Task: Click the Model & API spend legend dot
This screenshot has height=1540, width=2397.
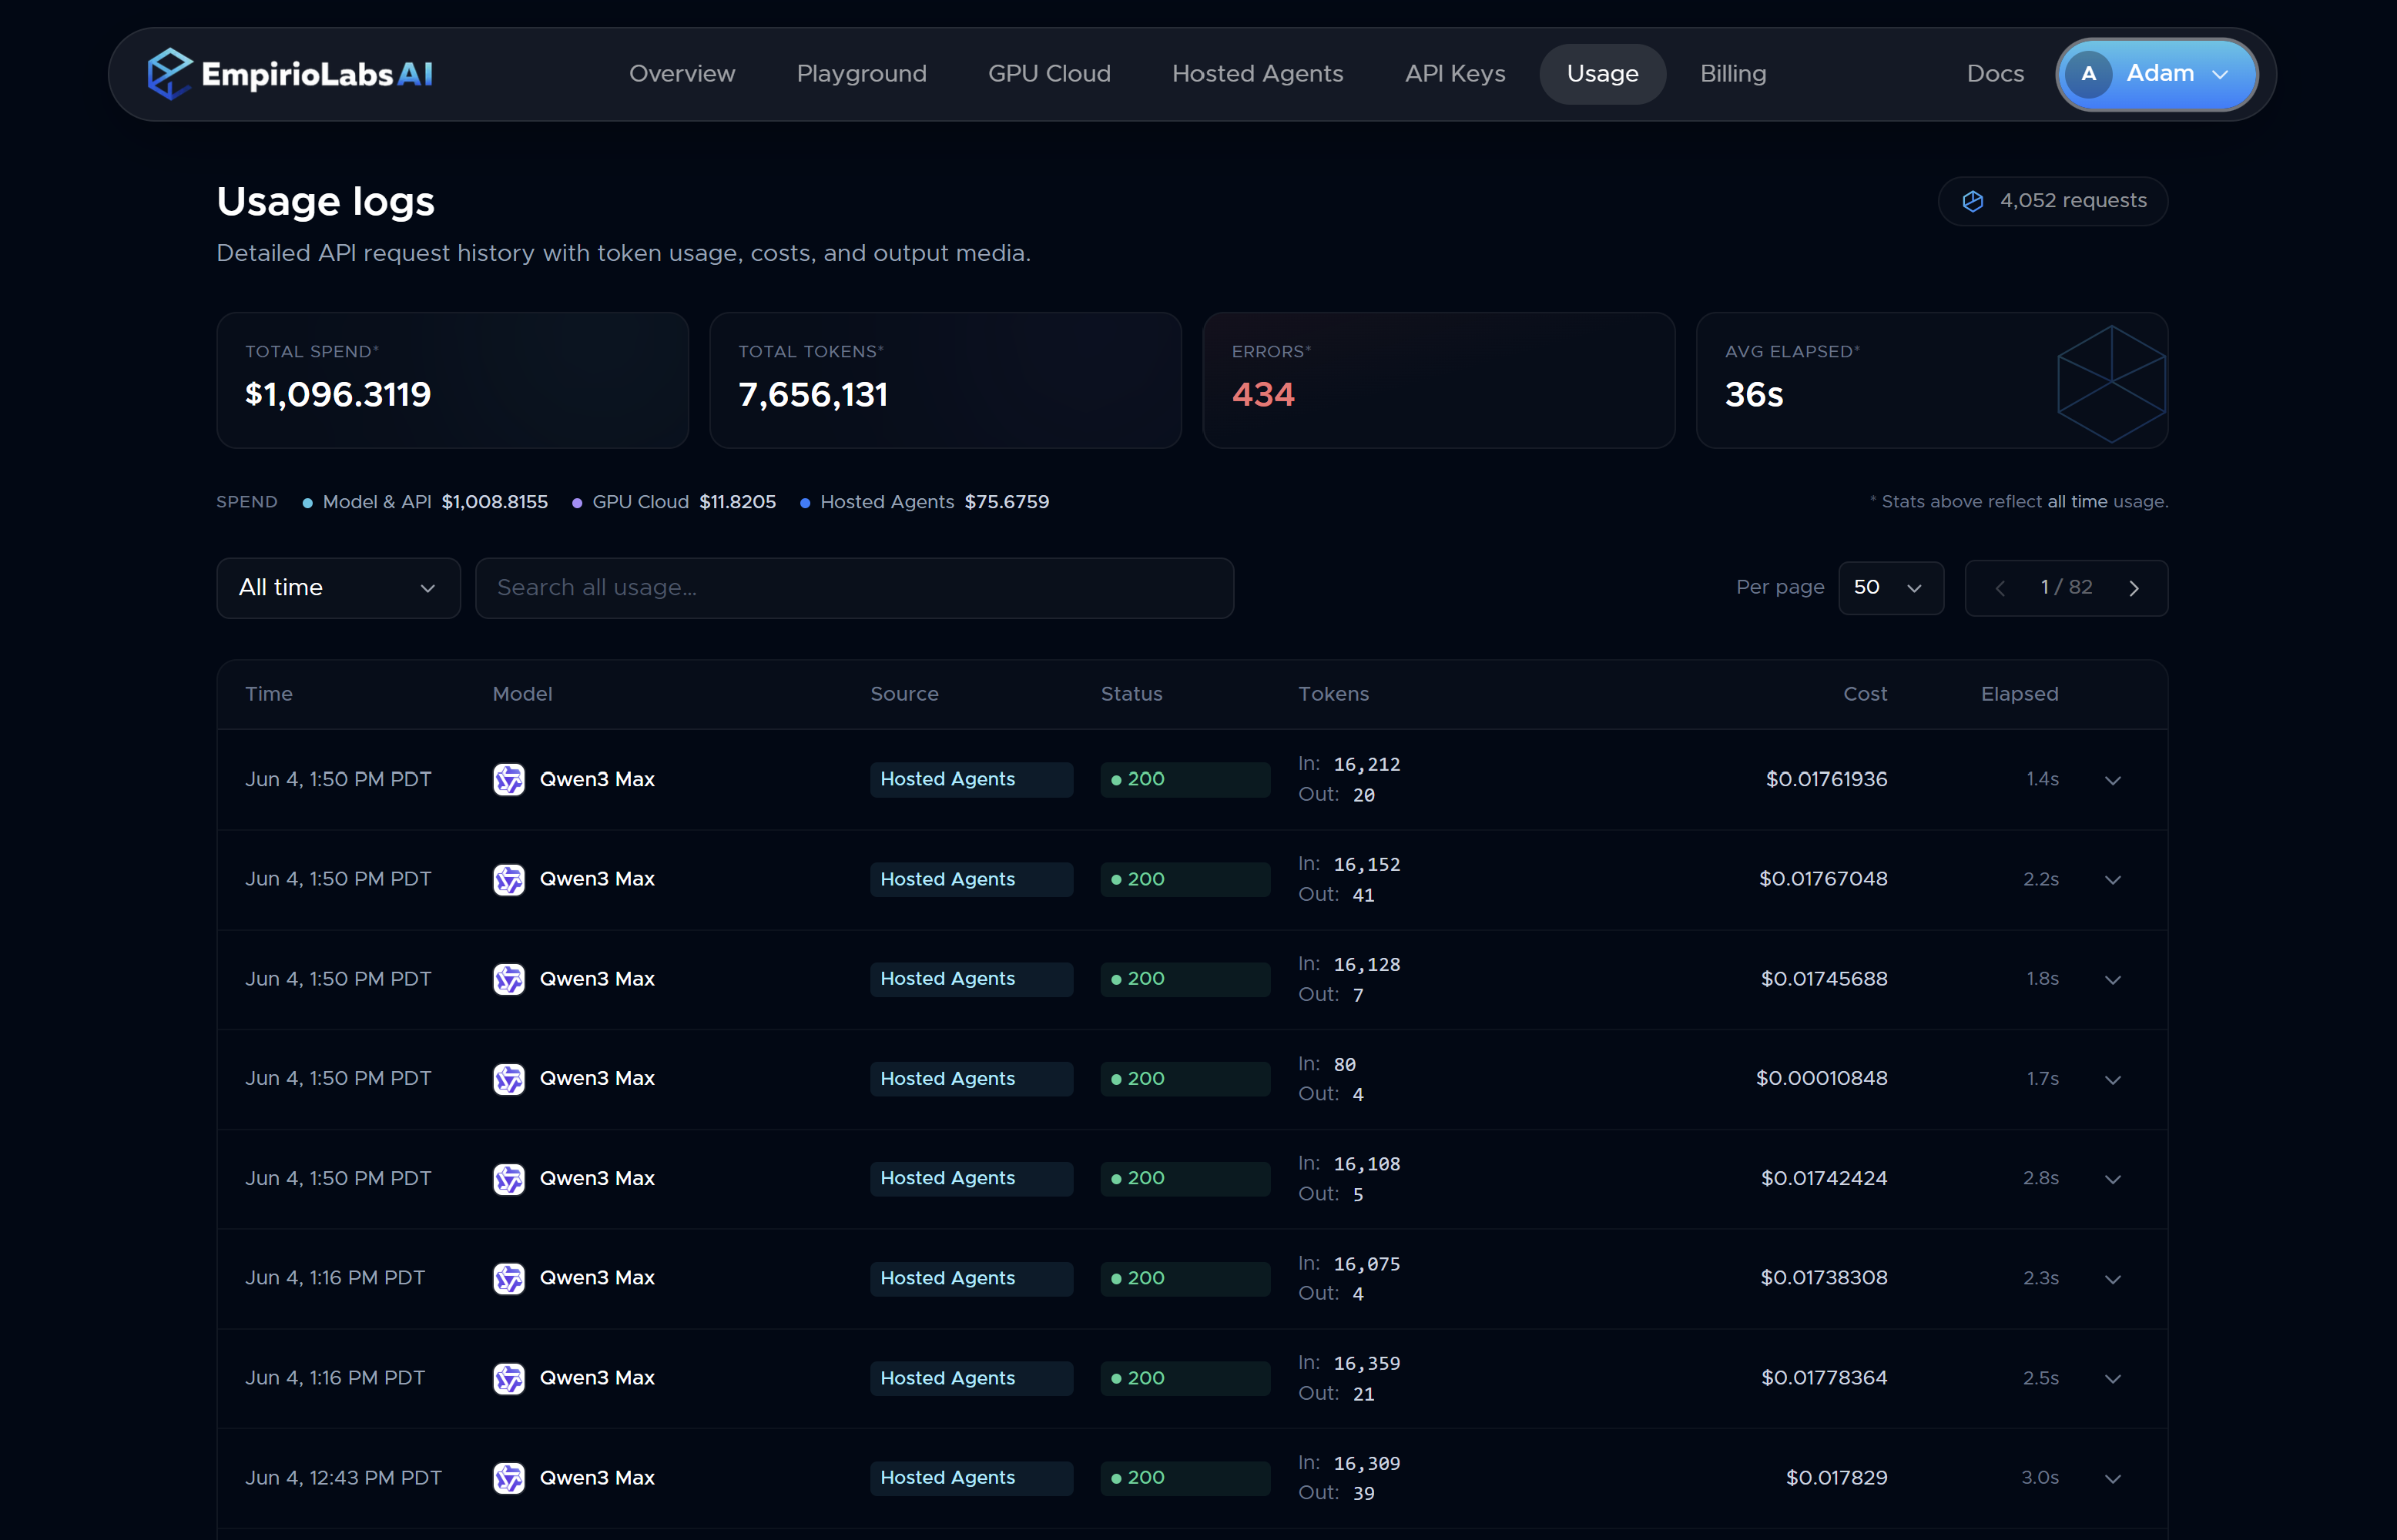Action: [x=308, y=503]
